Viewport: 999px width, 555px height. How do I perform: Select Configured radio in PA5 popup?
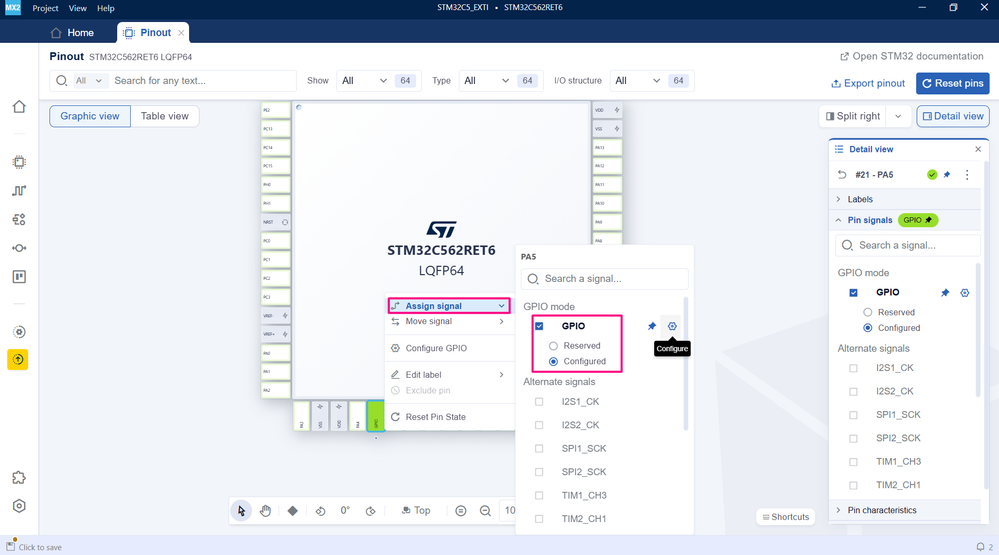(x=553, y=361)
